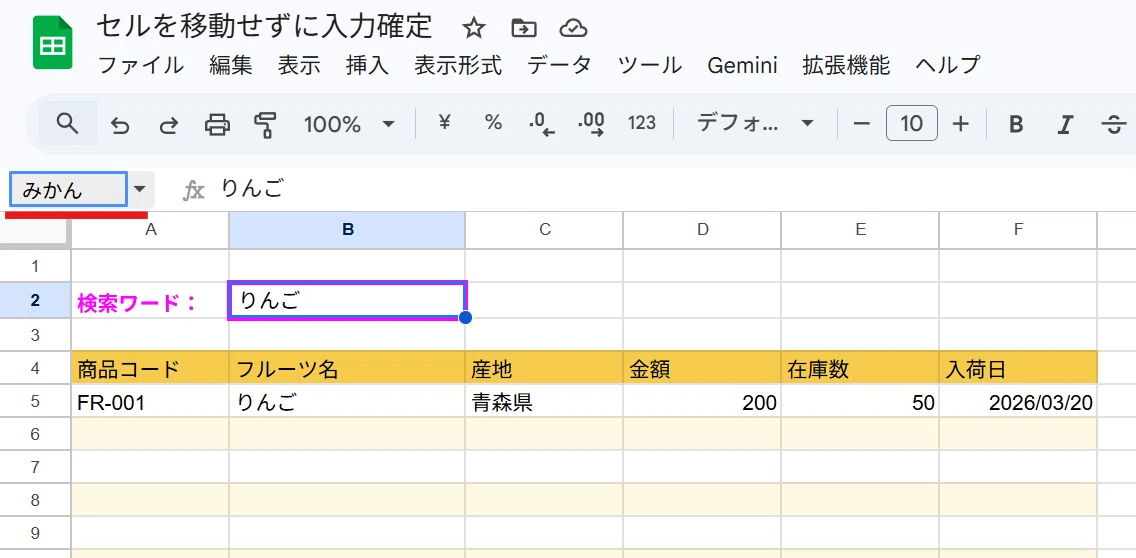
Task: Click the 検索ワード： label cell
Action: point(150,301)
